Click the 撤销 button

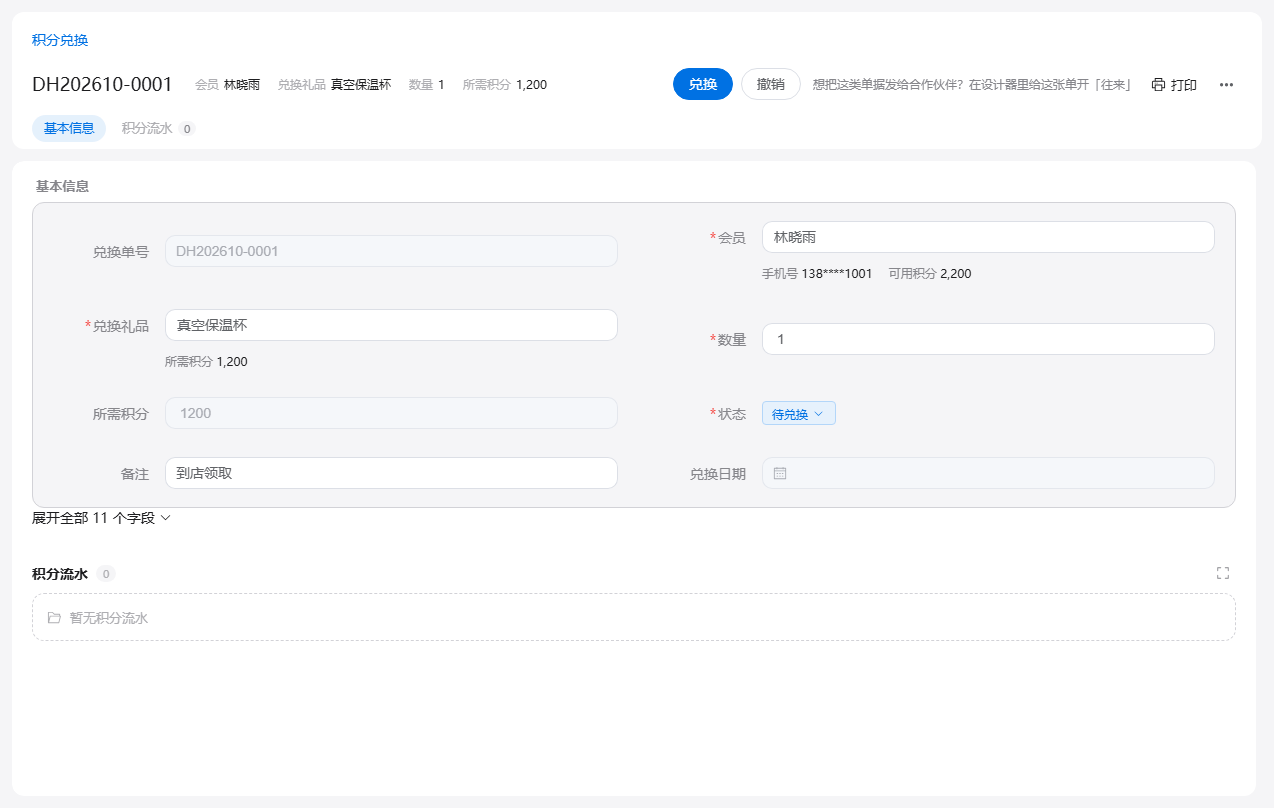[x=770, y=84]
